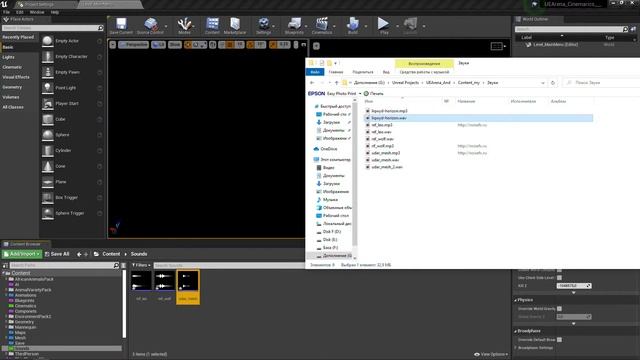Open the Source Control dropdown arrow
640x360 pixels.
click(166, 27)
